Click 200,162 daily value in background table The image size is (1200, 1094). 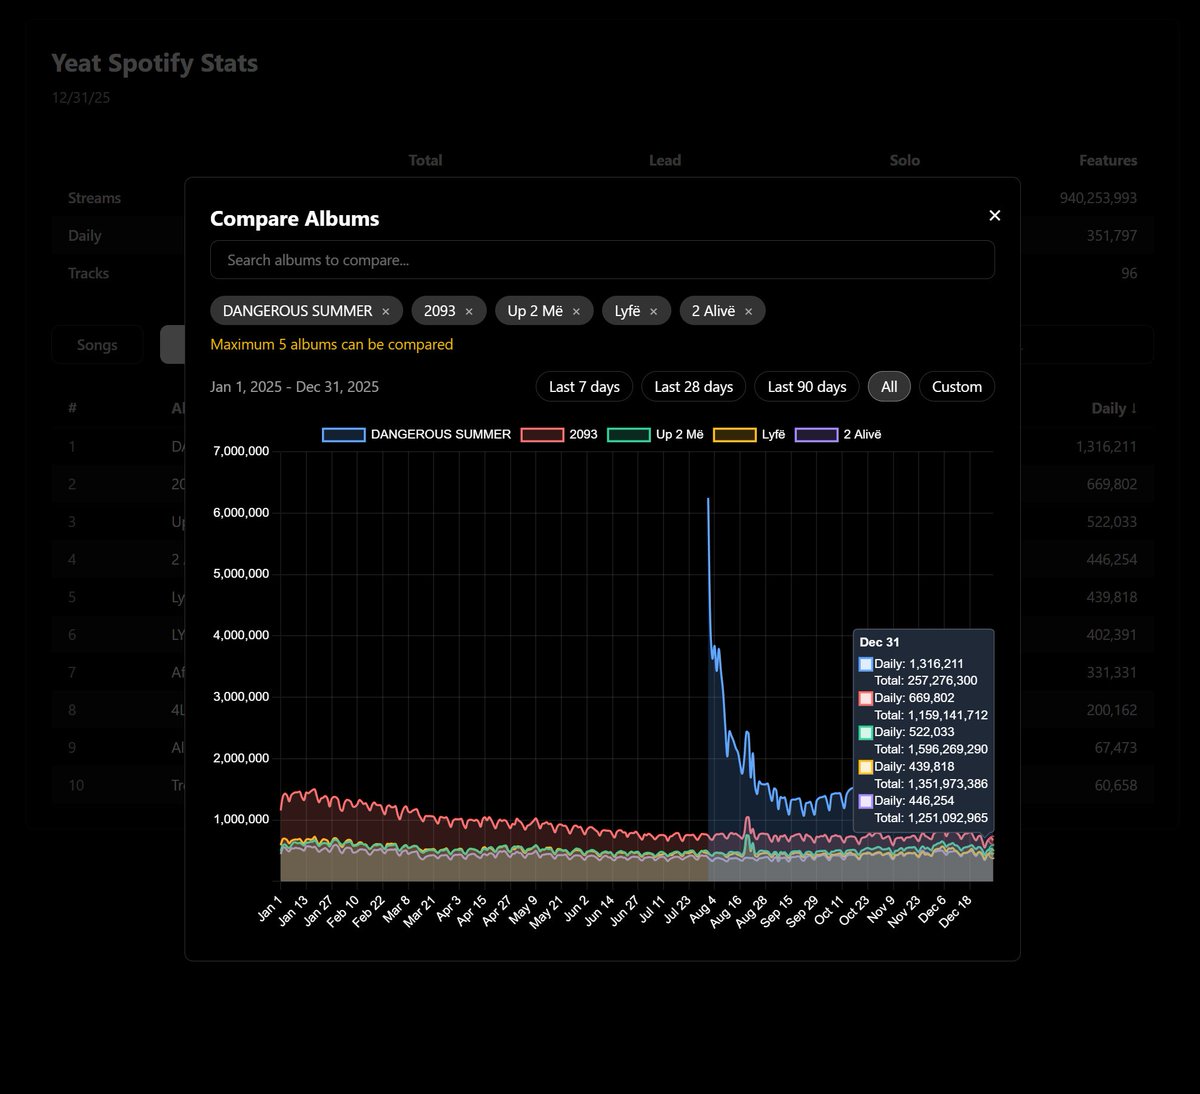point(1112,710)
